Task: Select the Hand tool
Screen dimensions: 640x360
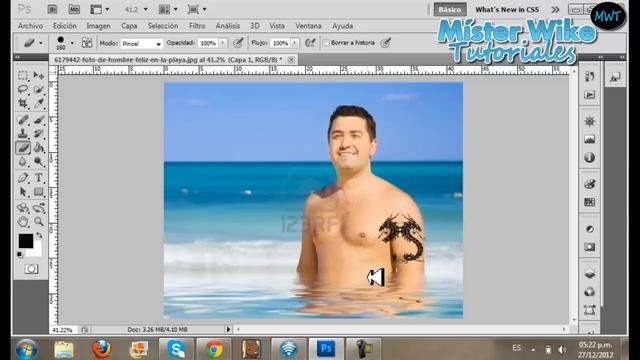Action: 23,222
